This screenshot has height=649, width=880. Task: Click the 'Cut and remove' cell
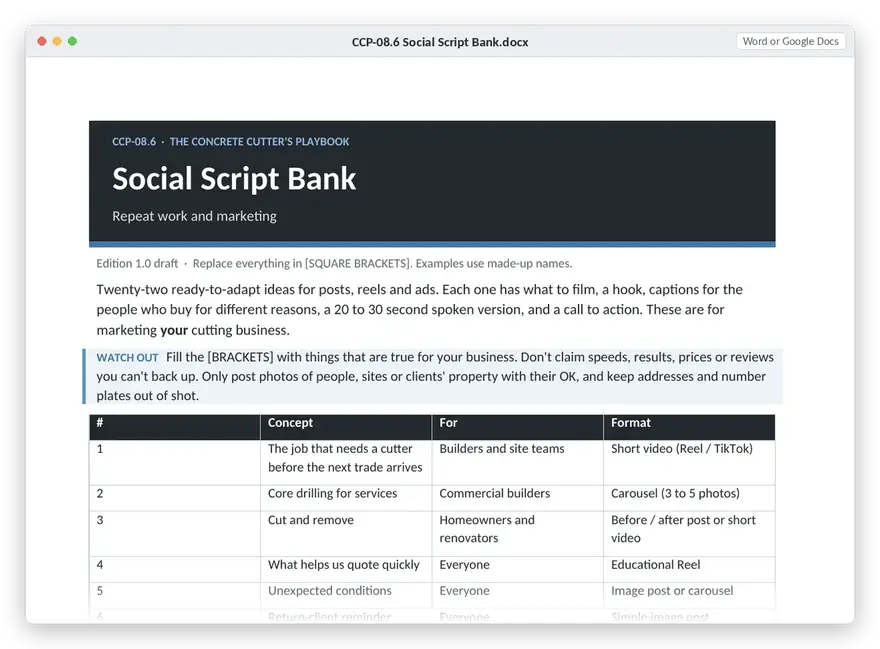tap(346, 534)
